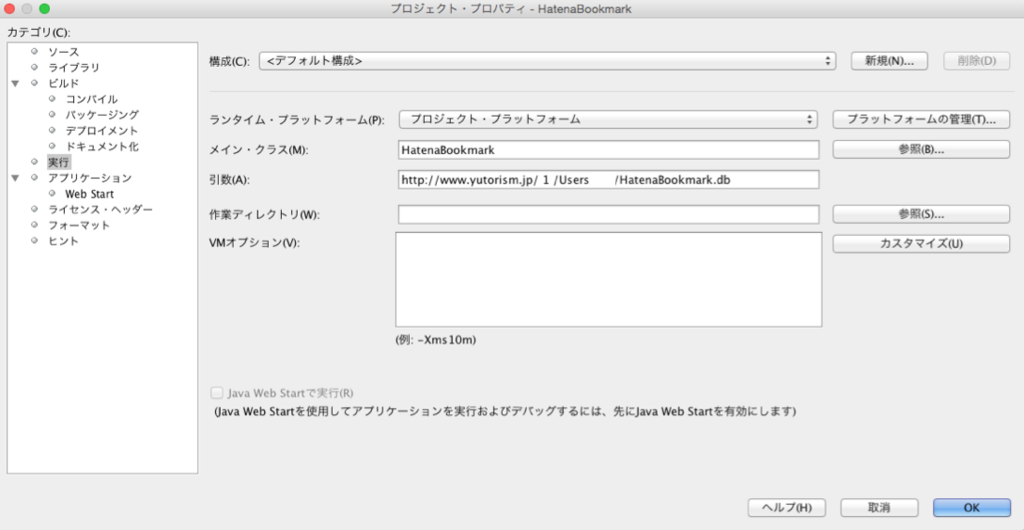Click the パッケージング bullet icon
The height and width of the screenshot is (530, 1024).
pyautogui.click(x=52, y=114)
